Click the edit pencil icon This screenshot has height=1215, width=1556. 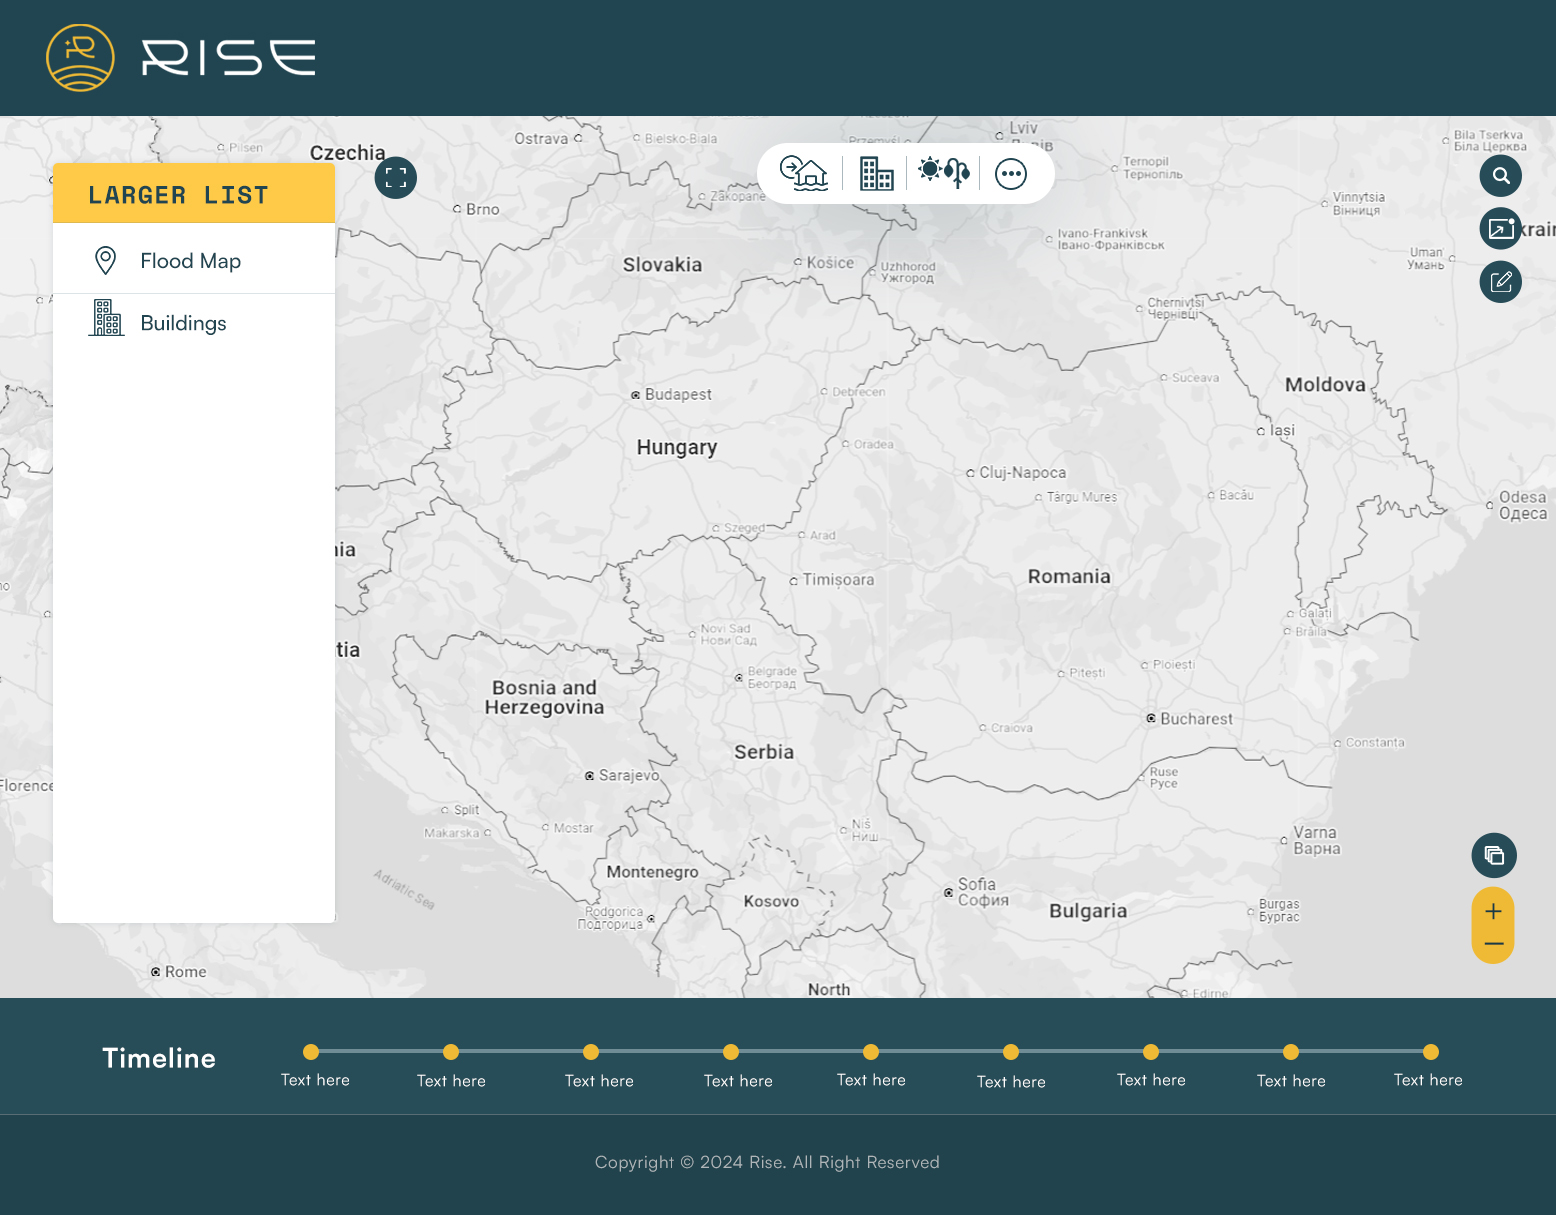[1500, 282]
